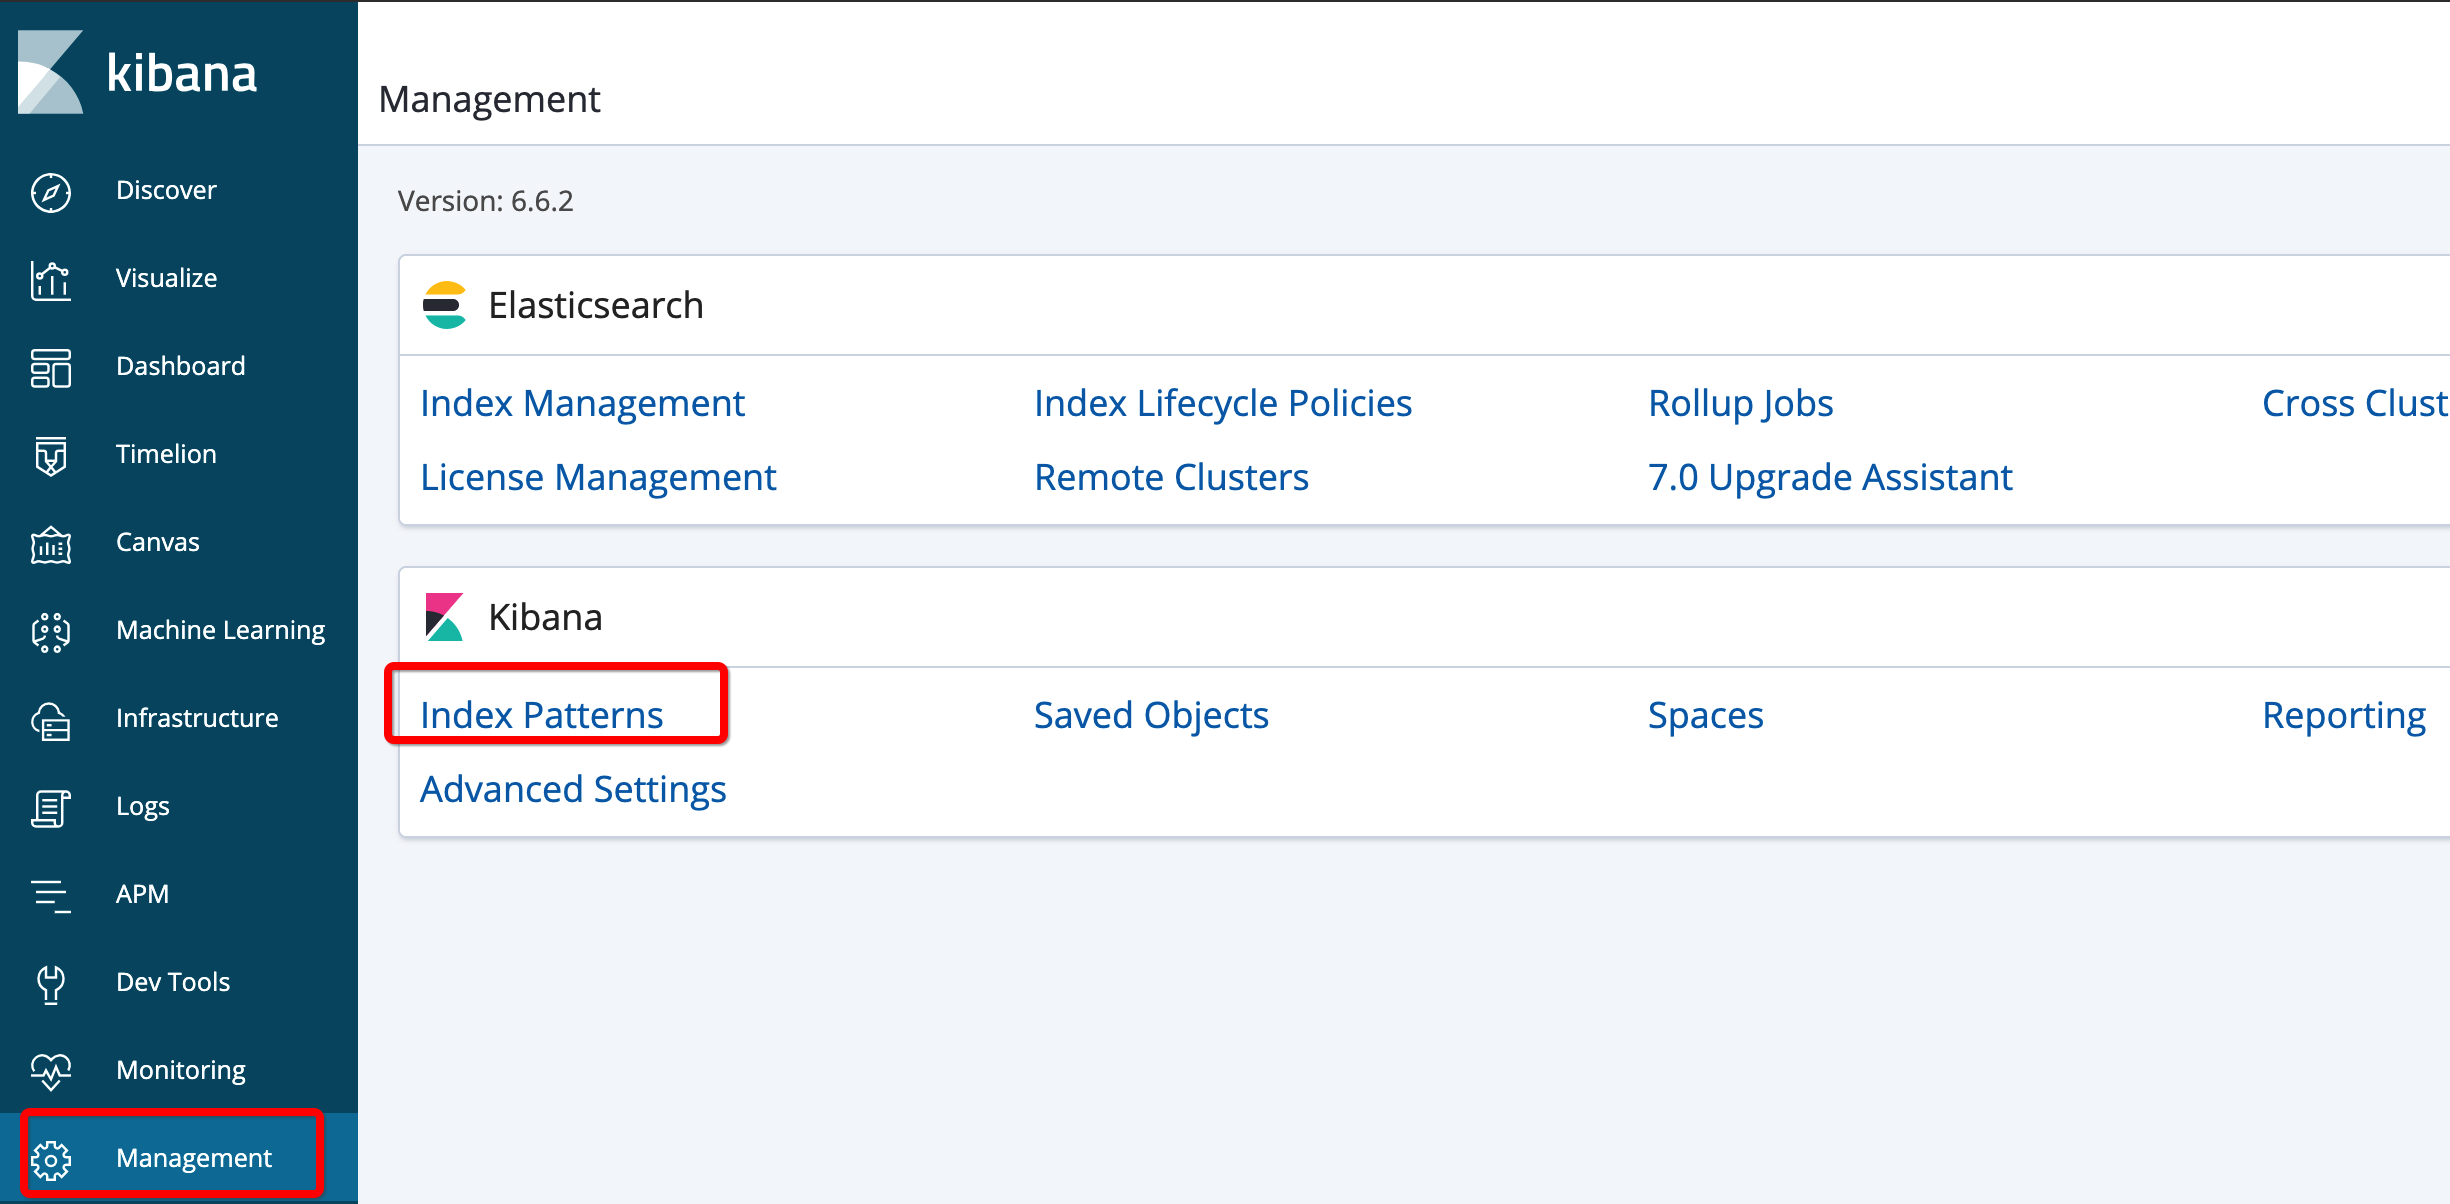Click the Dashboard layout icon

[x=51, y=368]
